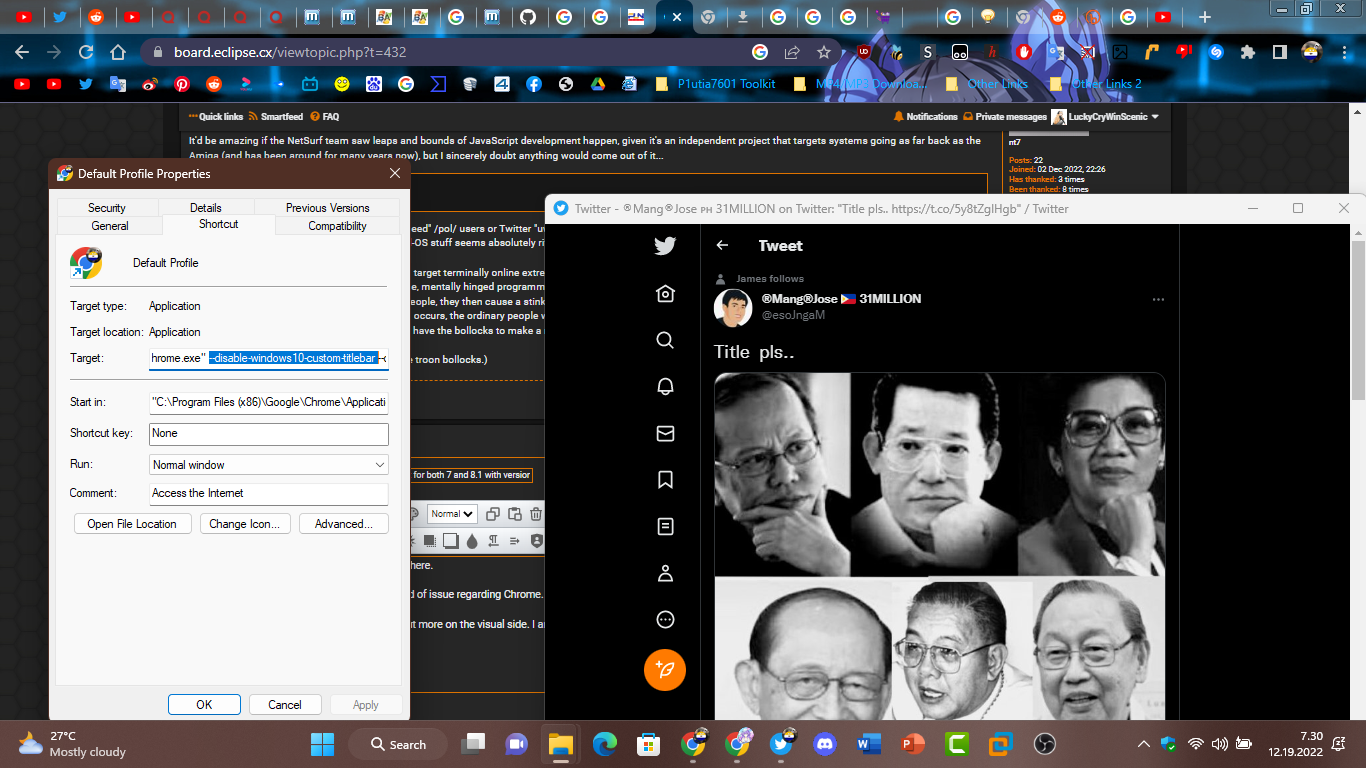Open Twitter Home from the sidebar
The height and width of the screenshot is (768, 1366).
click(x=665, y=293)
